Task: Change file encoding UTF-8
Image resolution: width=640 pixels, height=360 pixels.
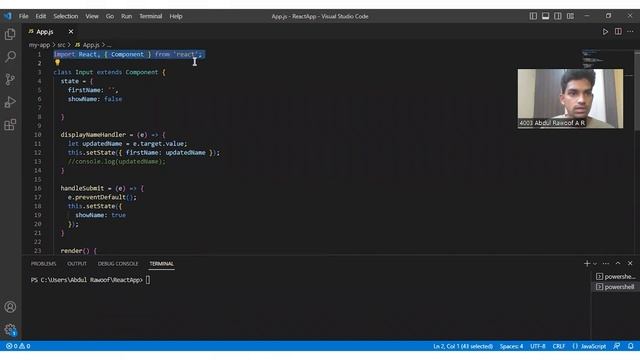Action: pyautogui.click(x=538, y=346)
